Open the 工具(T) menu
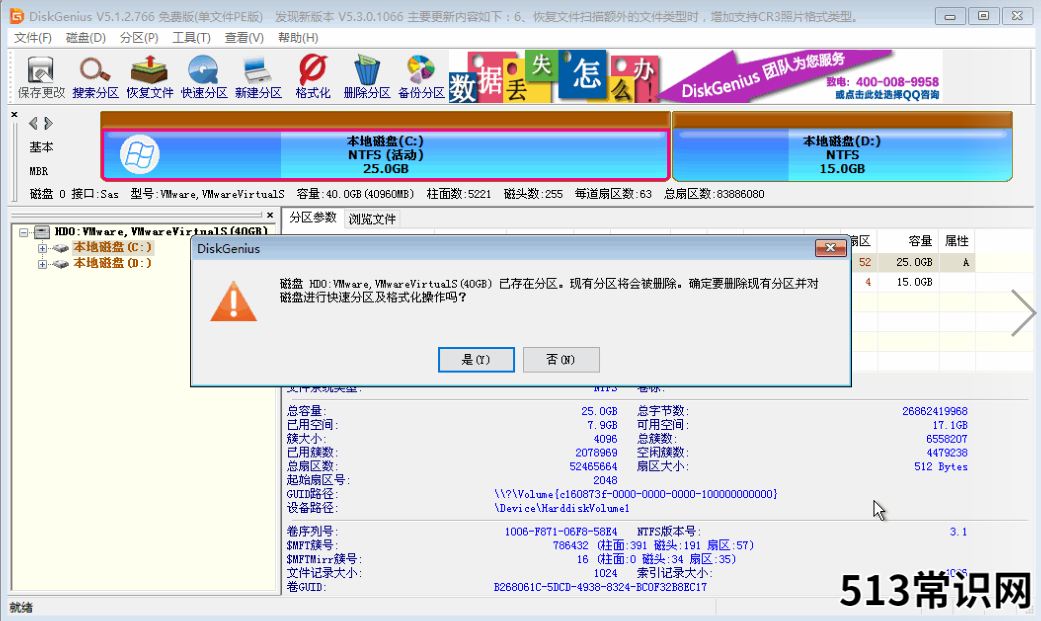Image resolution: width=1041 pixels, height=621 pixels. click(192, 38)
